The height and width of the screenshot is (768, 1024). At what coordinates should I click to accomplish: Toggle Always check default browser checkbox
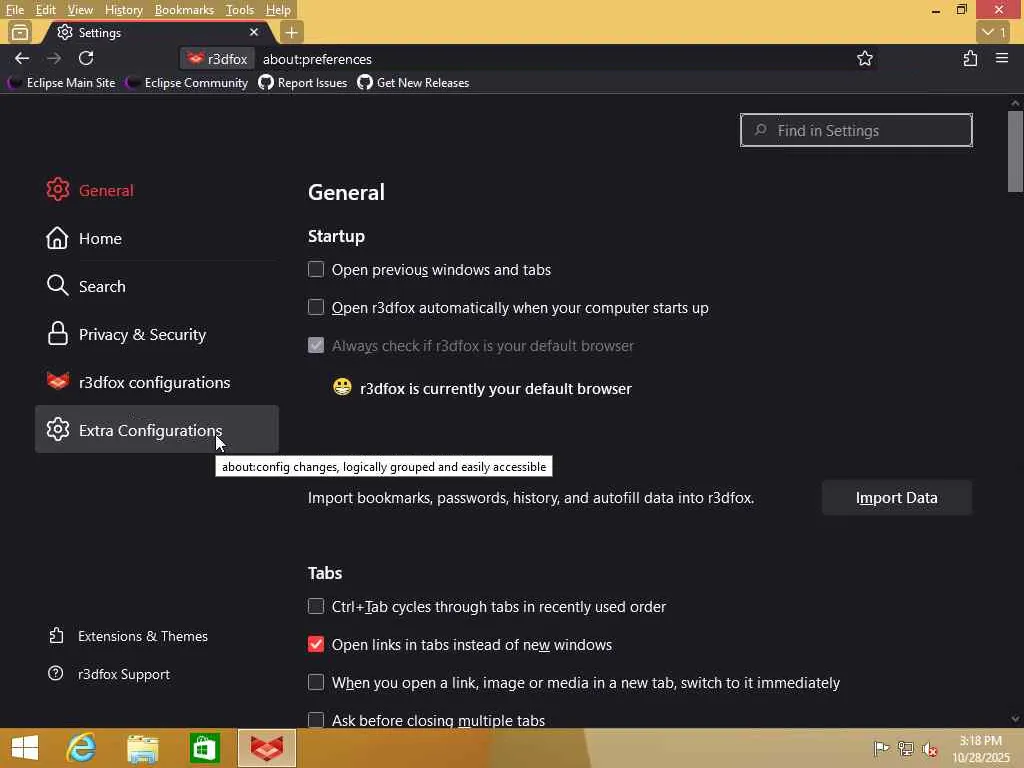315,345
